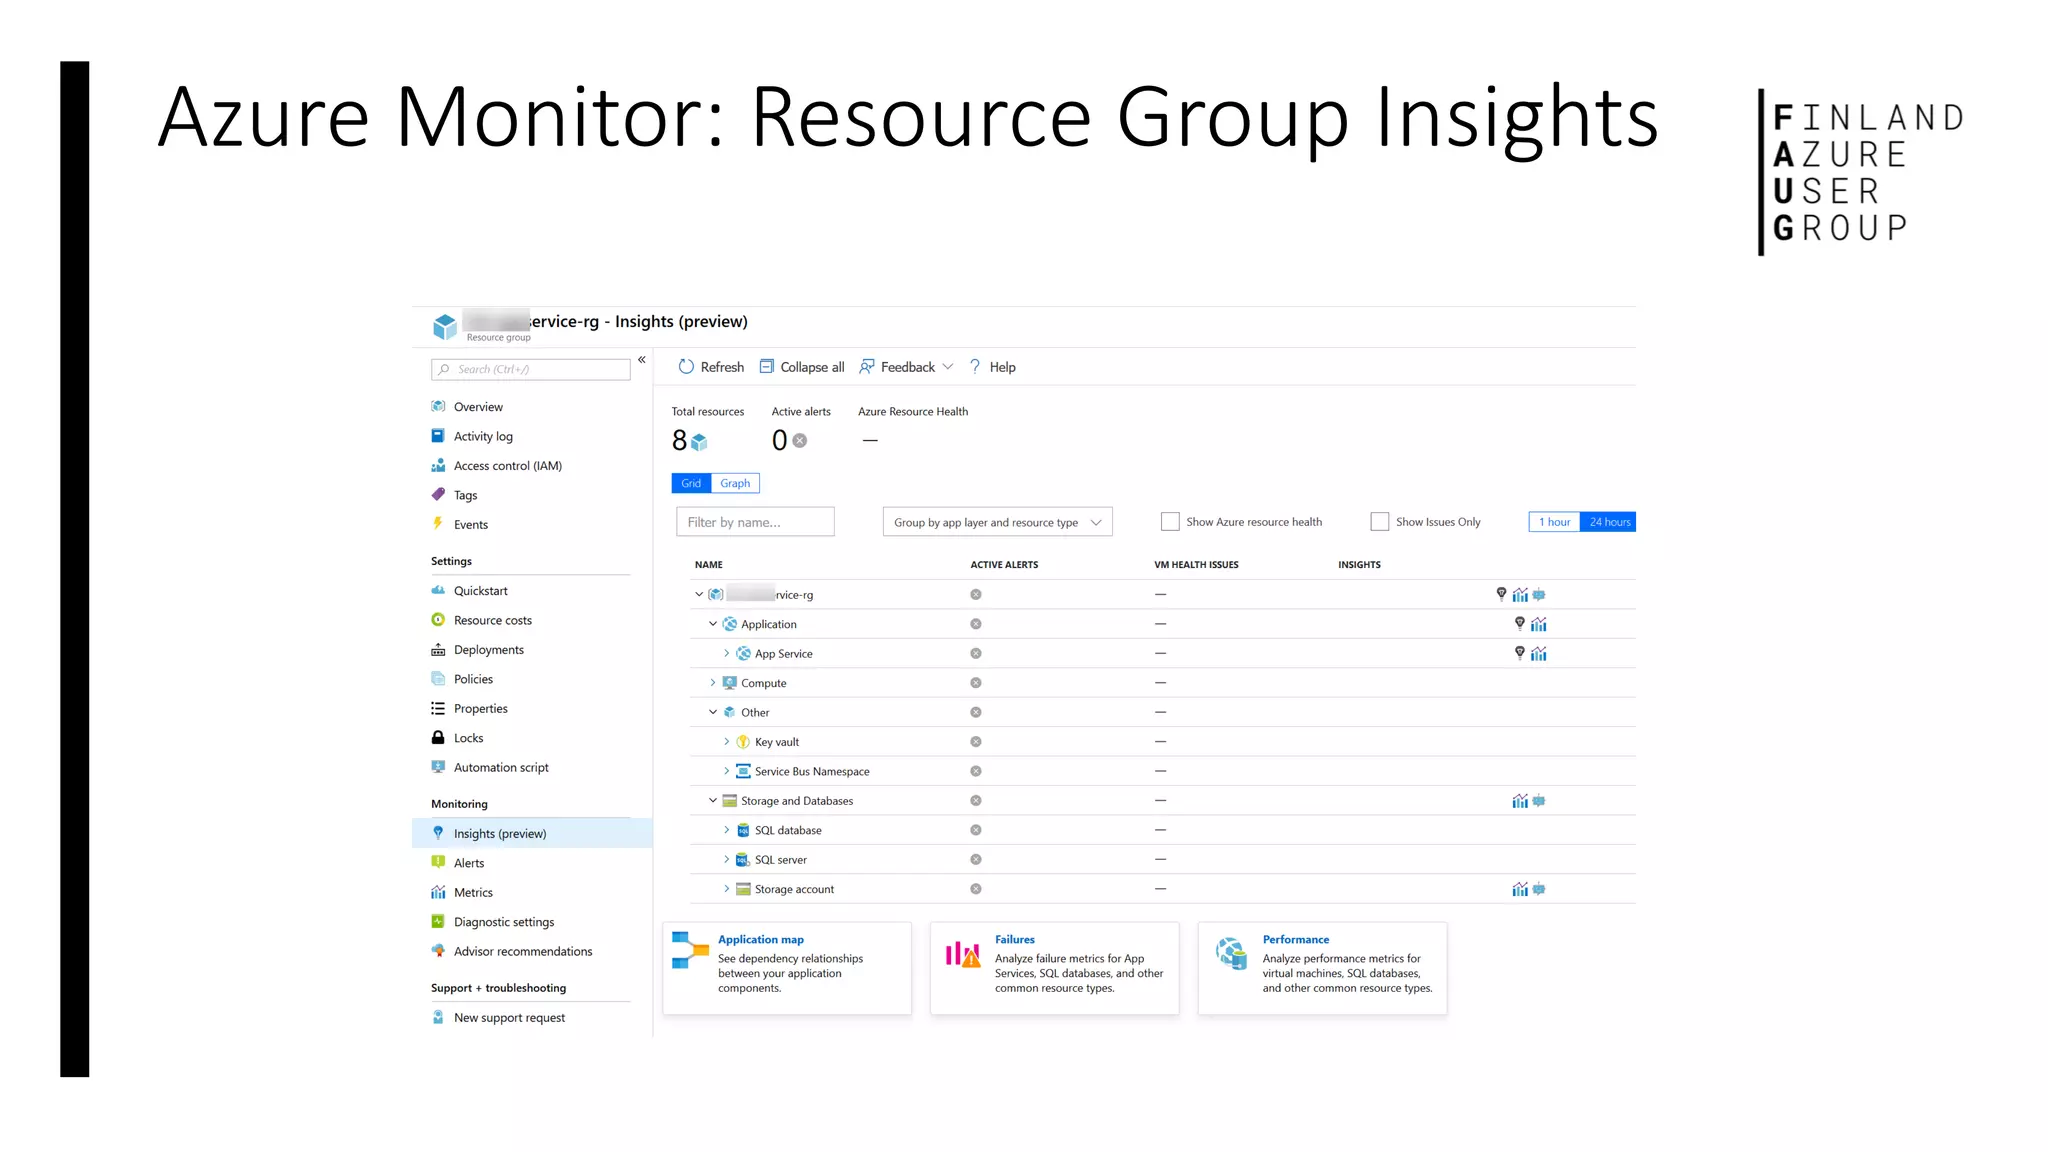Switch to Graph view
The width and height of the screenshot is (2048, 1152).
[735, 483]
